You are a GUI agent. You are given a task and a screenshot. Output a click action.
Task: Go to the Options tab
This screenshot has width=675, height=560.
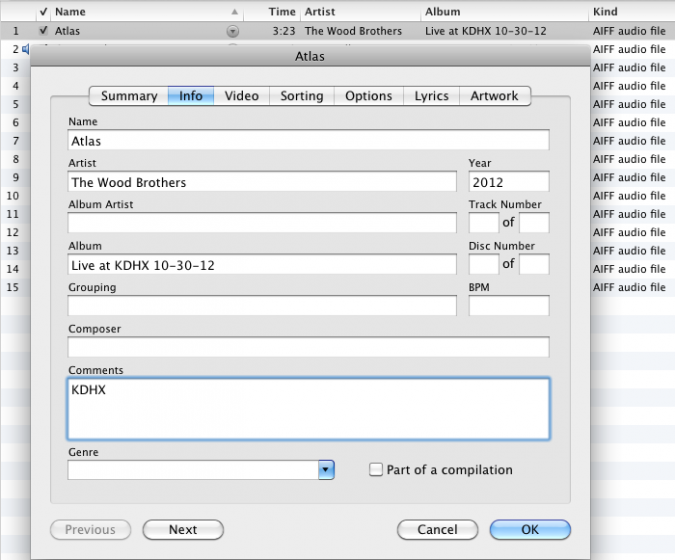pyautogui.click(x=368, y=96)
